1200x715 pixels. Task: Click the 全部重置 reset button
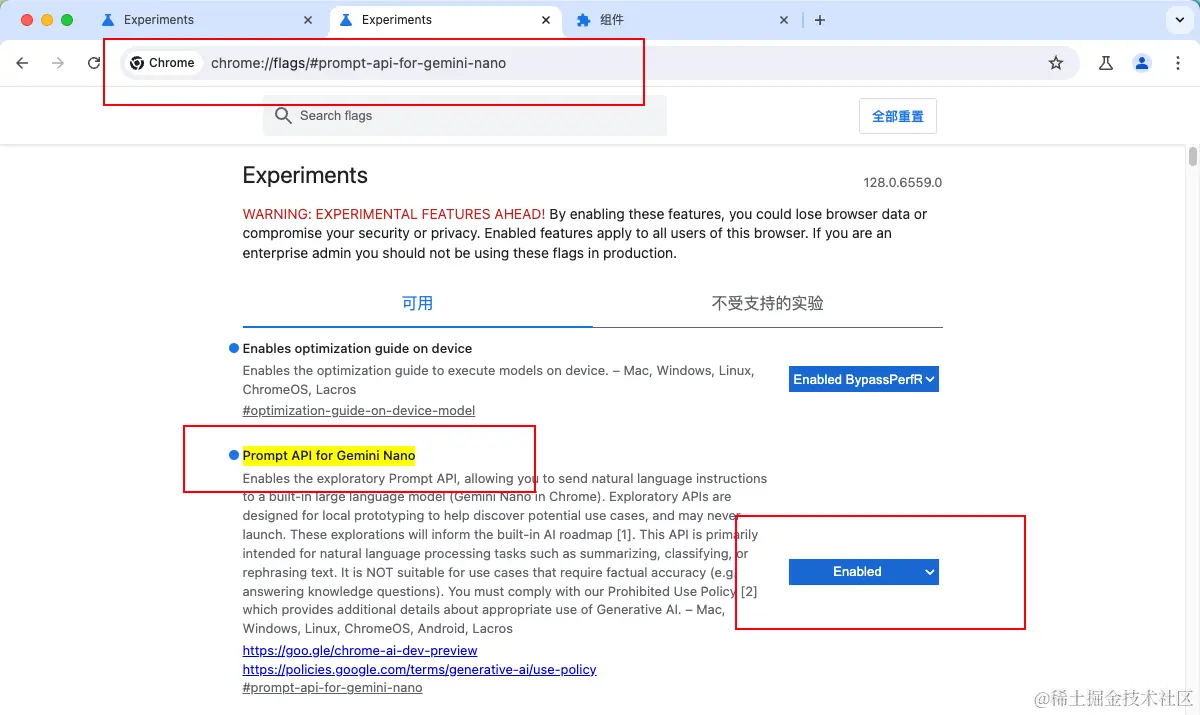click(x=898, y=116)
